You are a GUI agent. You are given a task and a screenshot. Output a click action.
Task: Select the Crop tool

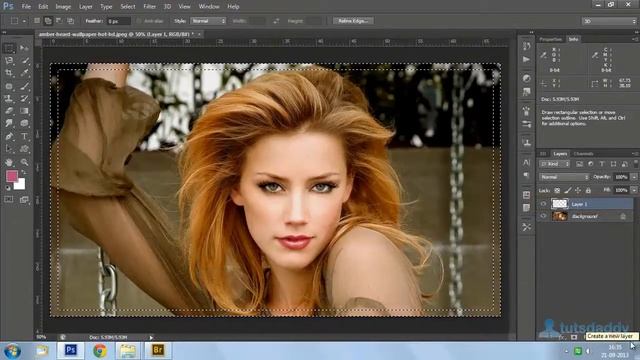tap(9, 73)
